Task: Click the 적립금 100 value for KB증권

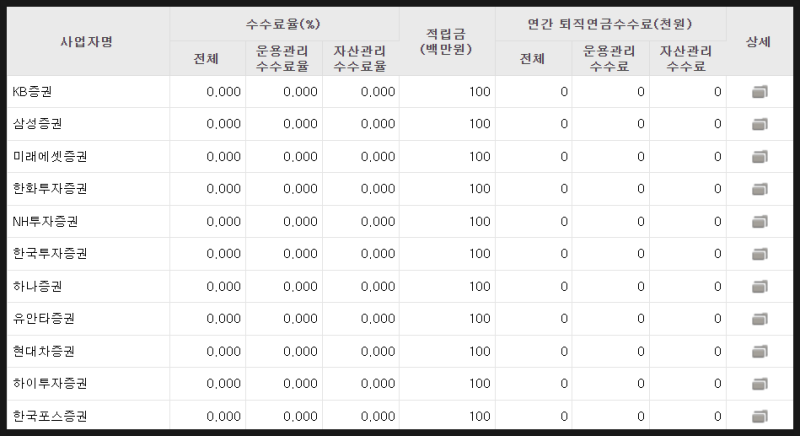Action: coord(480,92)
